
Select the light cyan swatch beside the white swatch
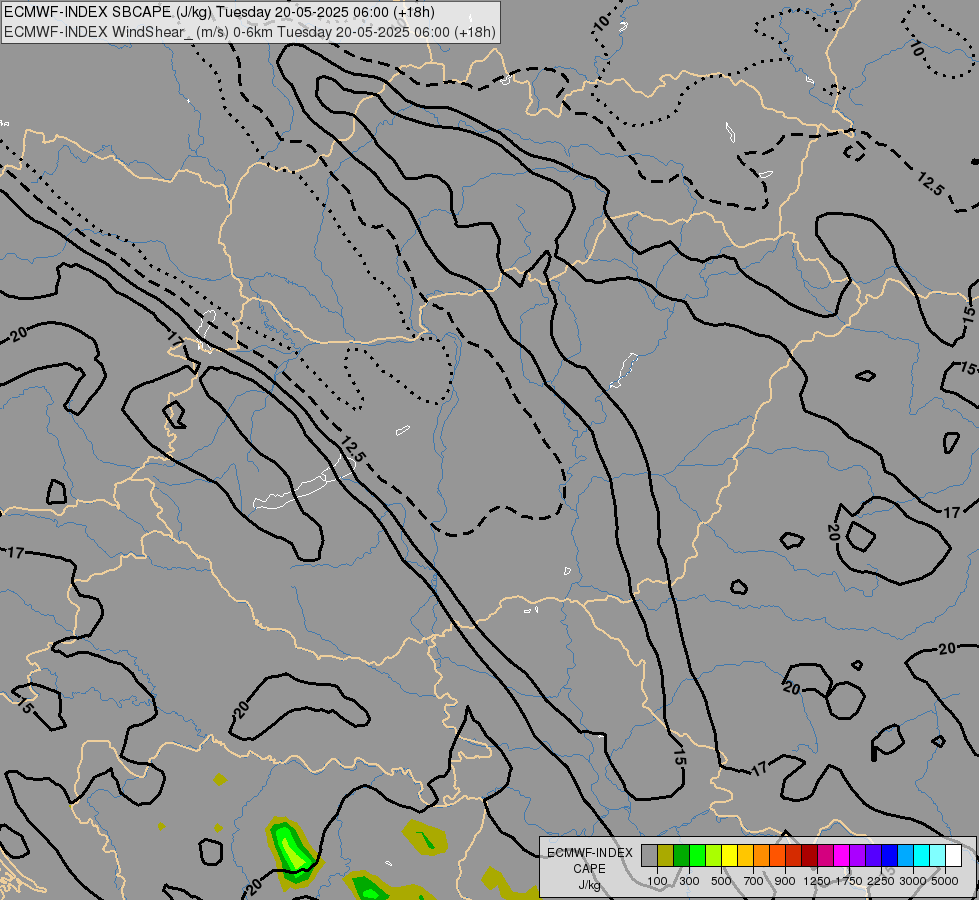tap(938, 856)
